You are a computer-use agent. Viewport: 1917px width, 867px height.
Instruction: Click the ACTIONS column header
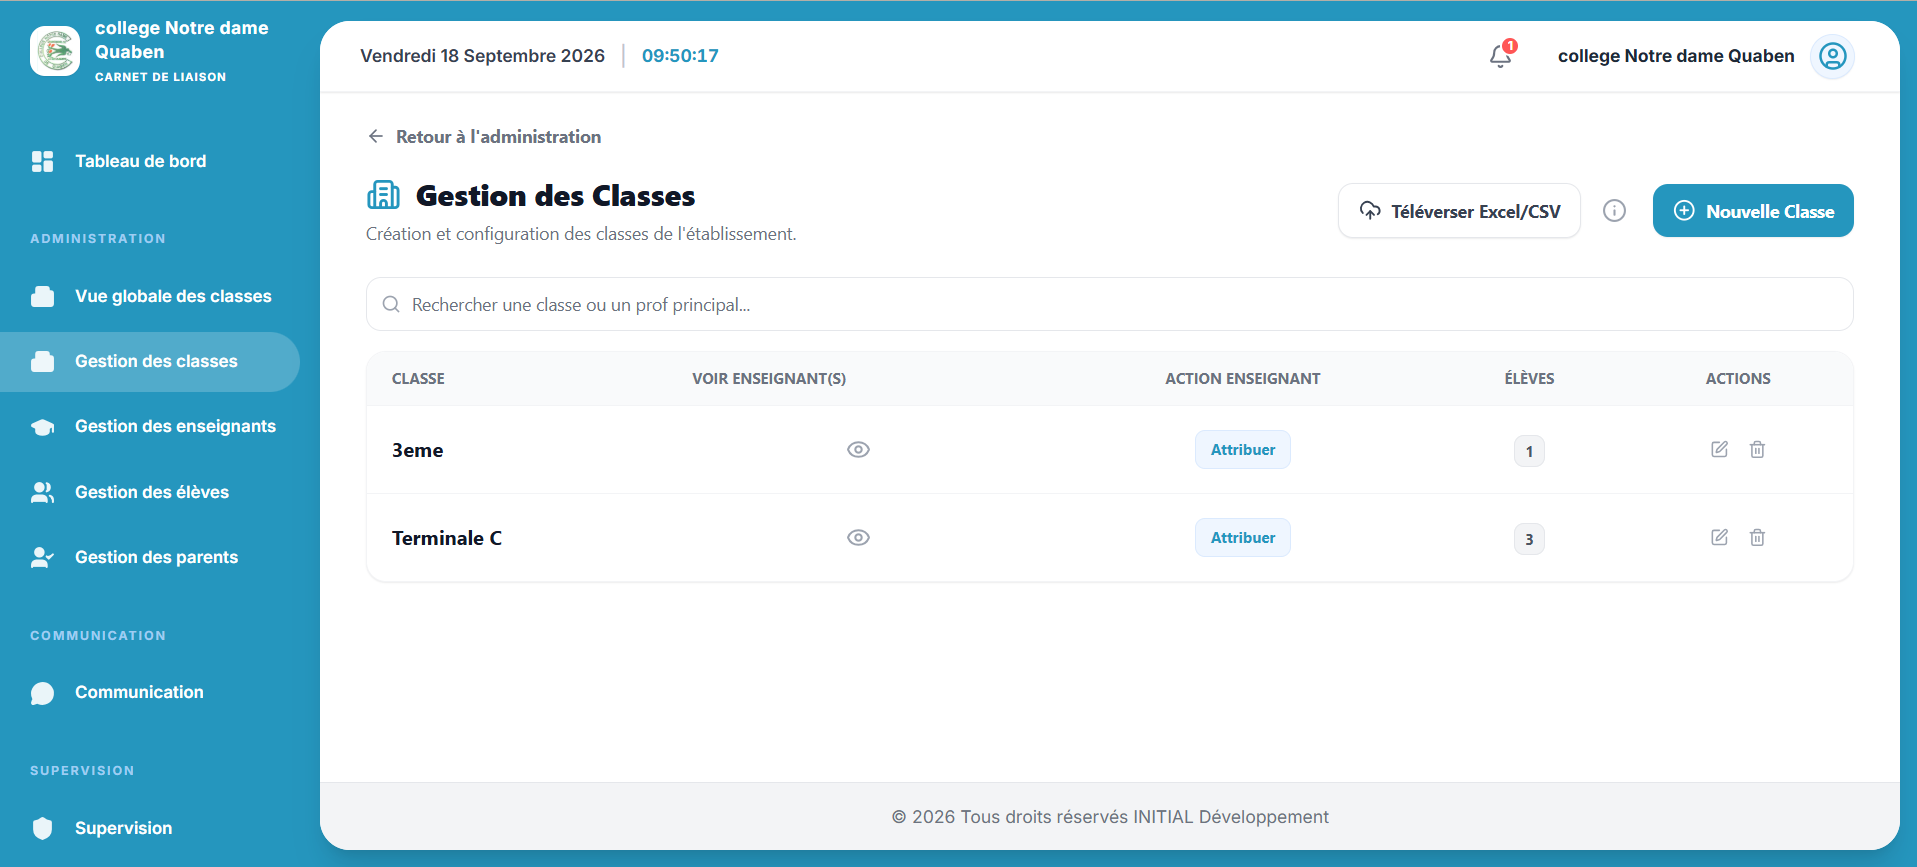tap(1738, 378)
